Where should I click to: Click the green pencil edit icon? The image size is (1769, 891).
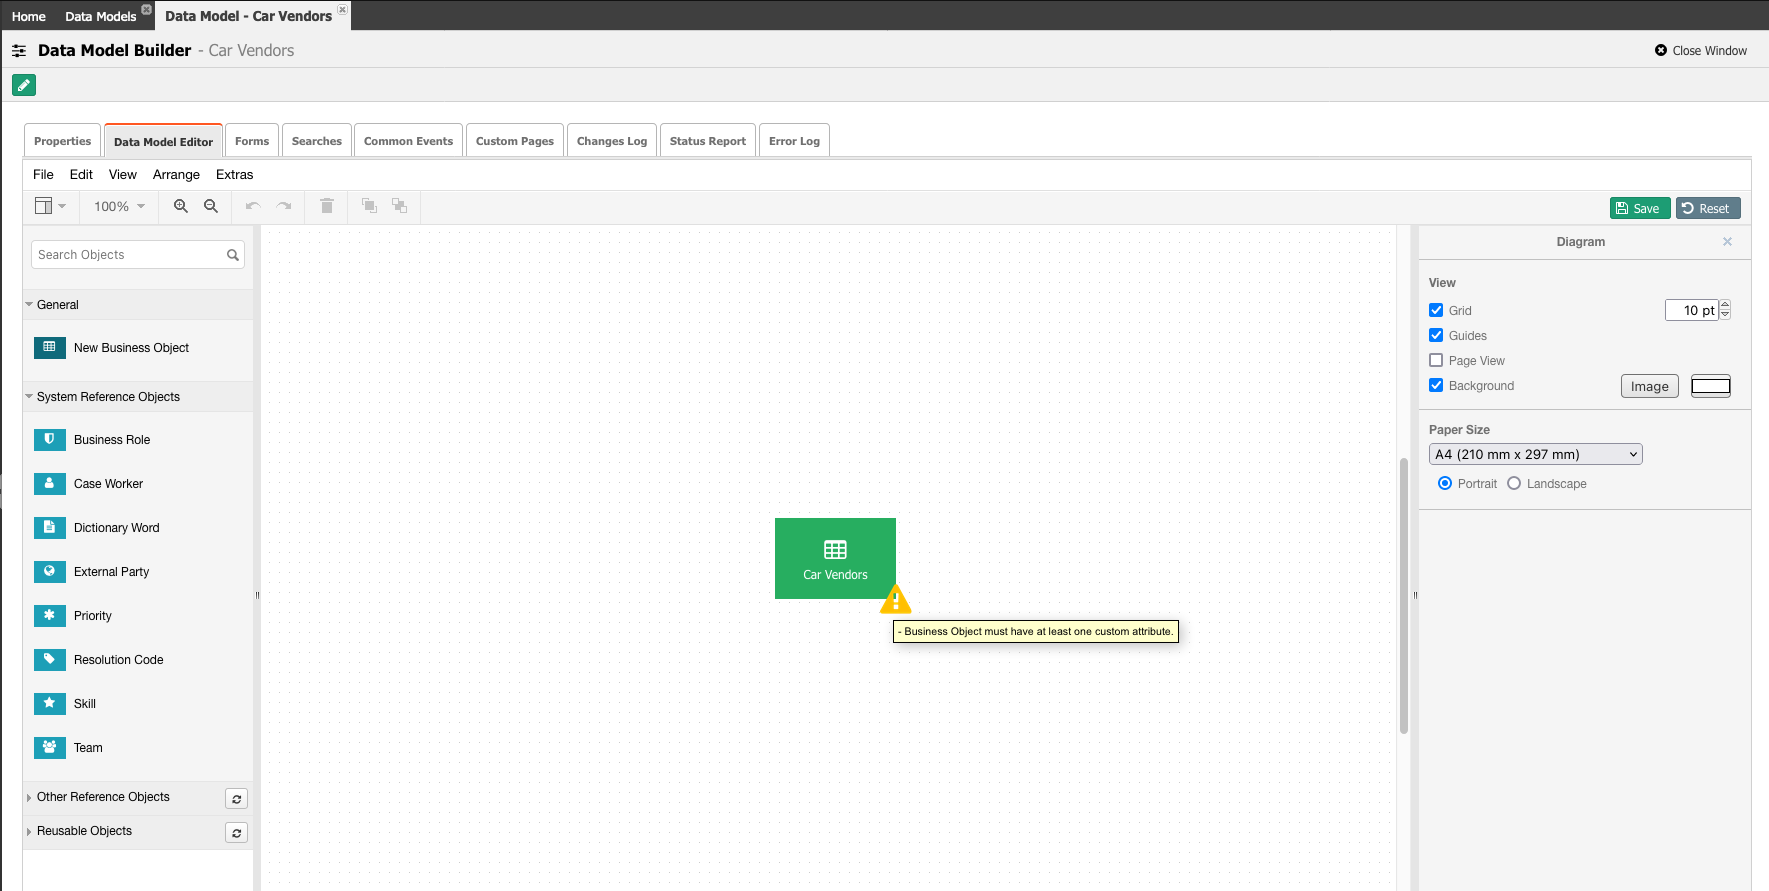(x=24, y=85)
